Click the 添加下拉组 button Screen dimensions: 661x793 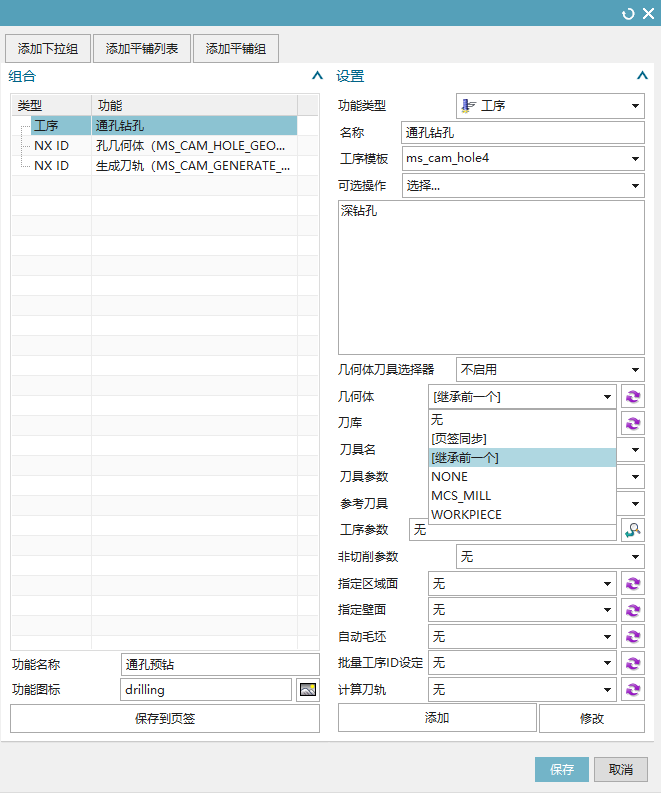48,49
